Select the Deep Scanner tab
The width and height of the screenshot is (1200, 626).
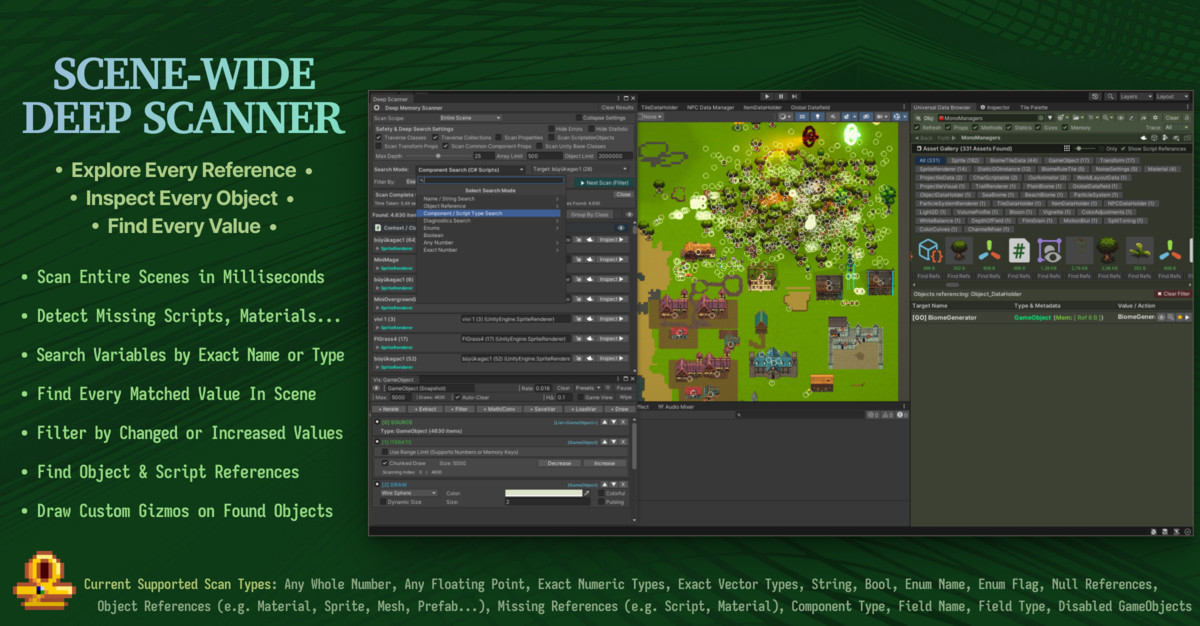point(390,99)
